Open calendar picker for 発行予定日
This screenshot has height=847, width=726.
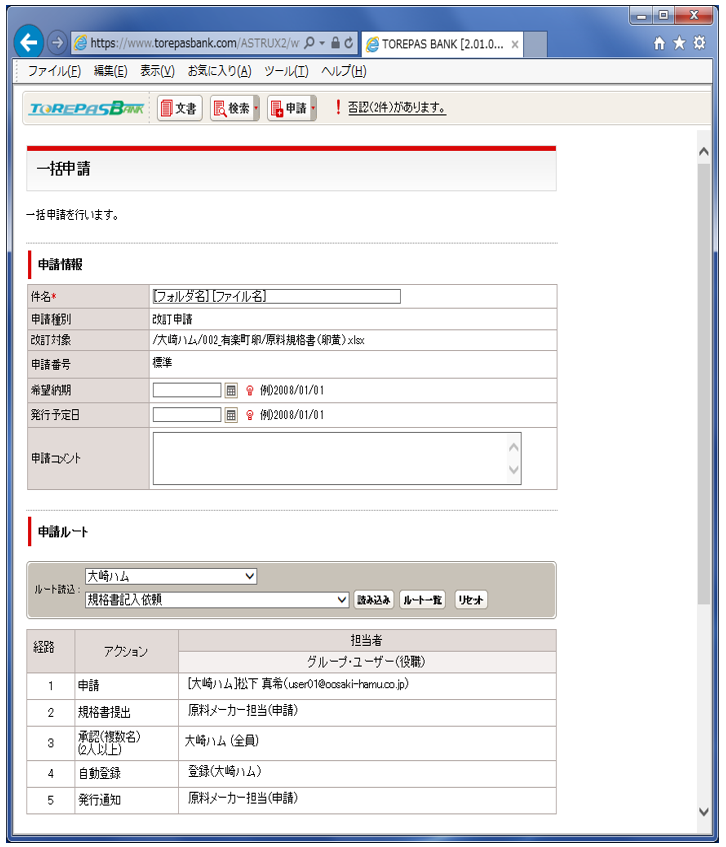pyautogui.click(x=231, y=415)
